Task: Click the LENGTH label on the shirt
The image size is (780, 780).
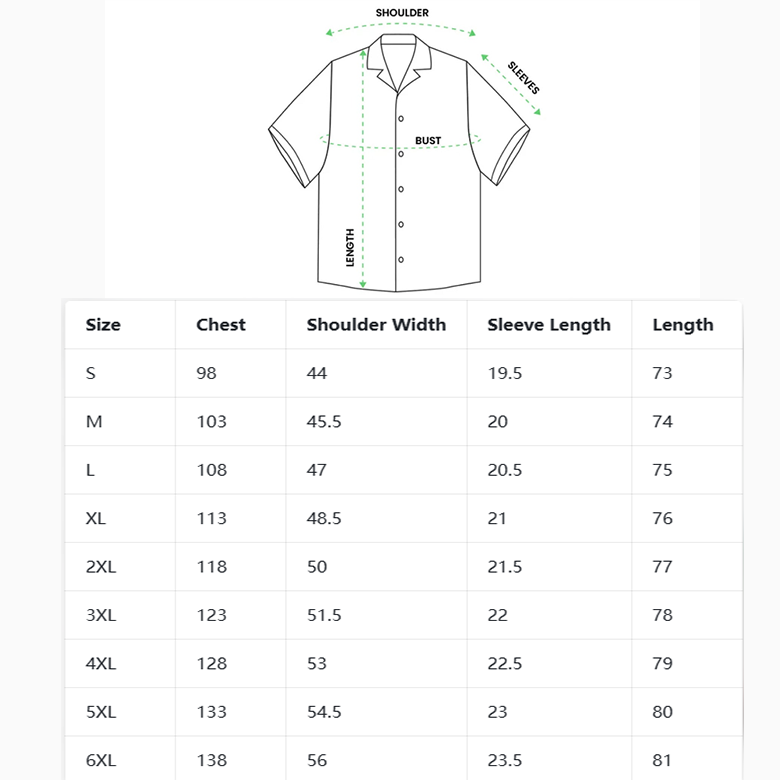Action: coord(350,248)
